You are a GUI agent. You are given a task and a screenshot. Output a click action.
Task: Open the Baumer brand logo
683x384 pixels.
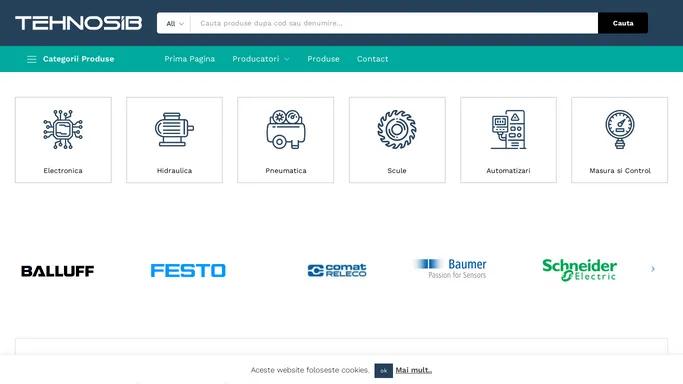[x=450, y=269]
